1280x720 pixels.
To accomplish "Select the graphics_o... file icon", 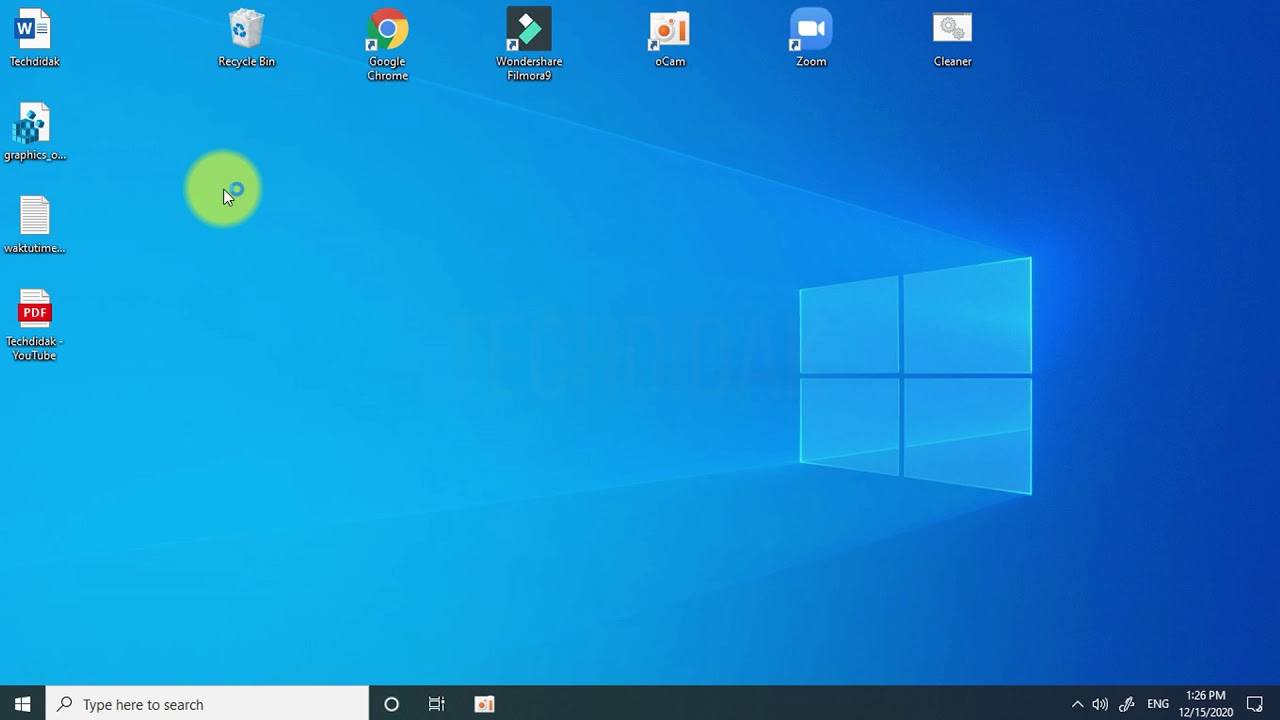I will click(x=34, y=132).
